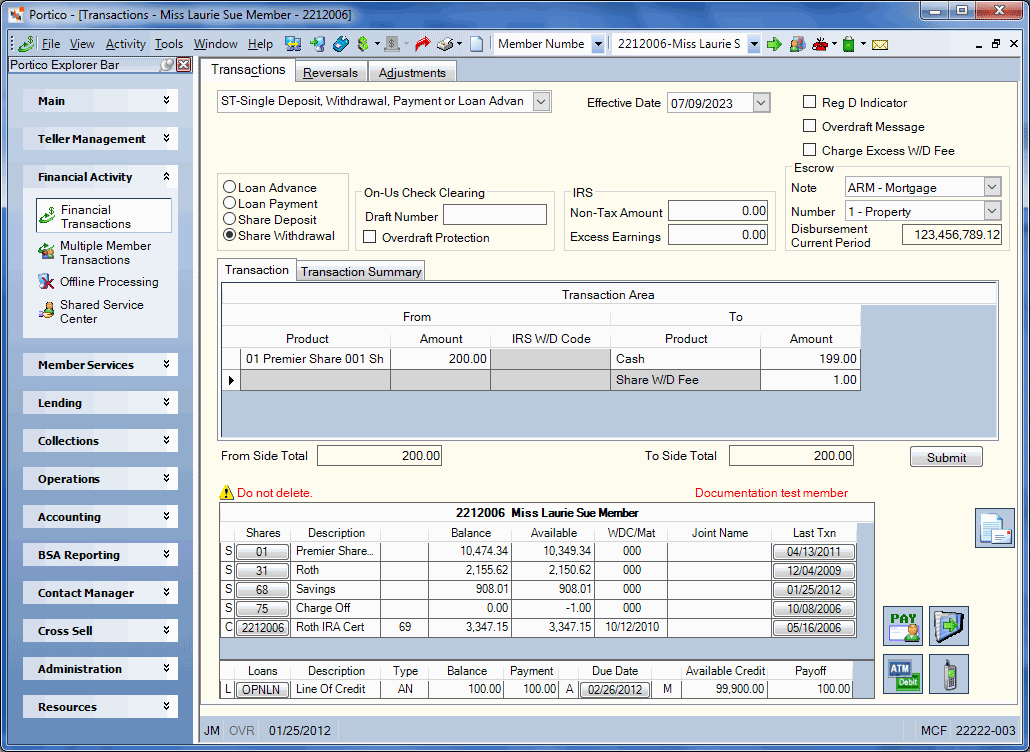
Task: Click the Draft Number input field
Action: 495,215
